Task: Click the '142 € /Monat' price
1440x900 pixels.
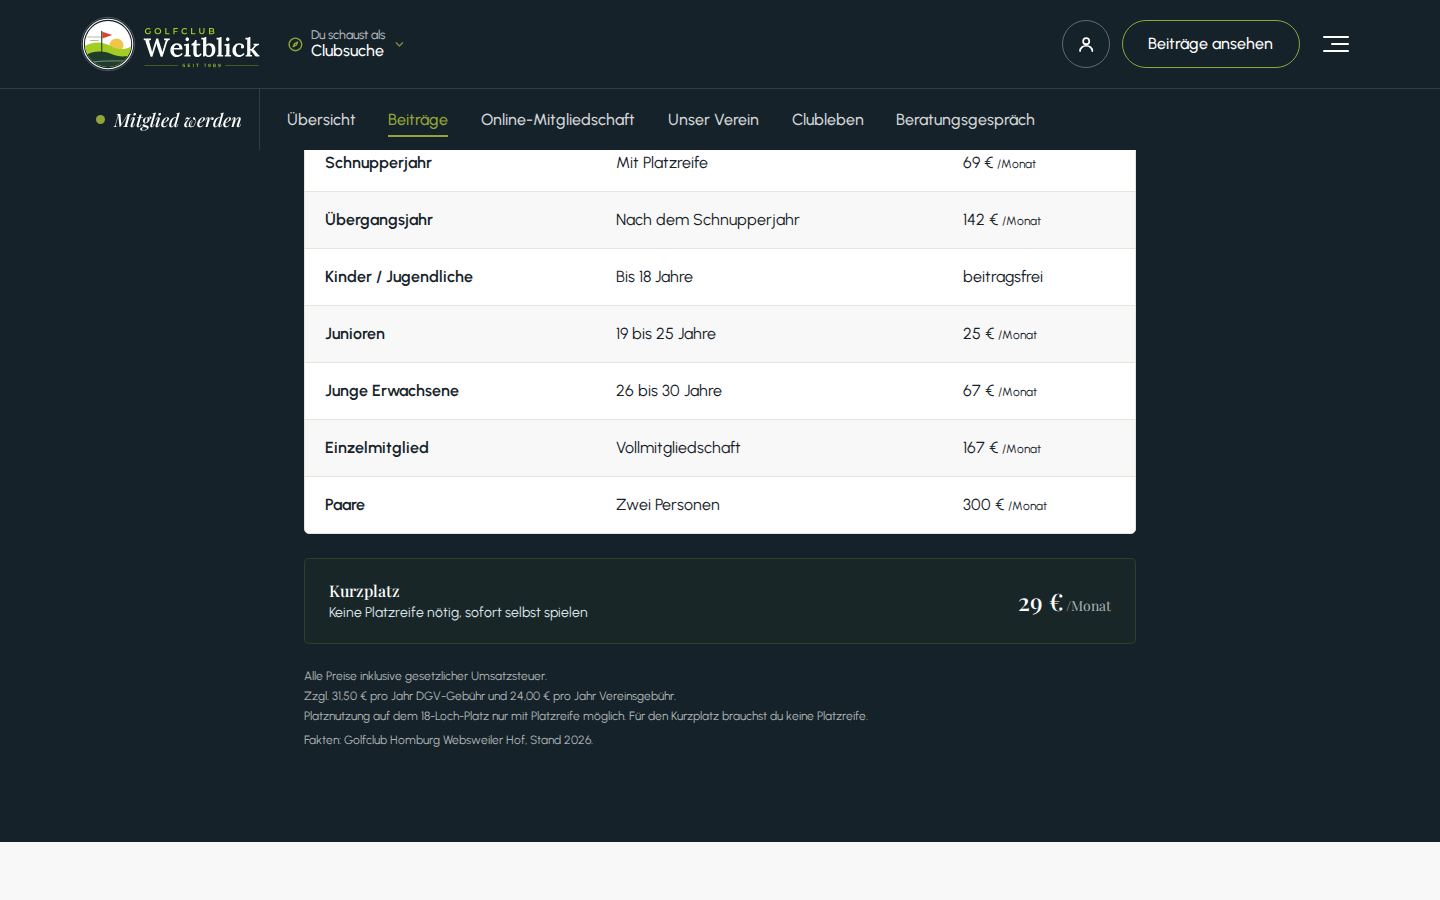Action: coord(1002,220)
